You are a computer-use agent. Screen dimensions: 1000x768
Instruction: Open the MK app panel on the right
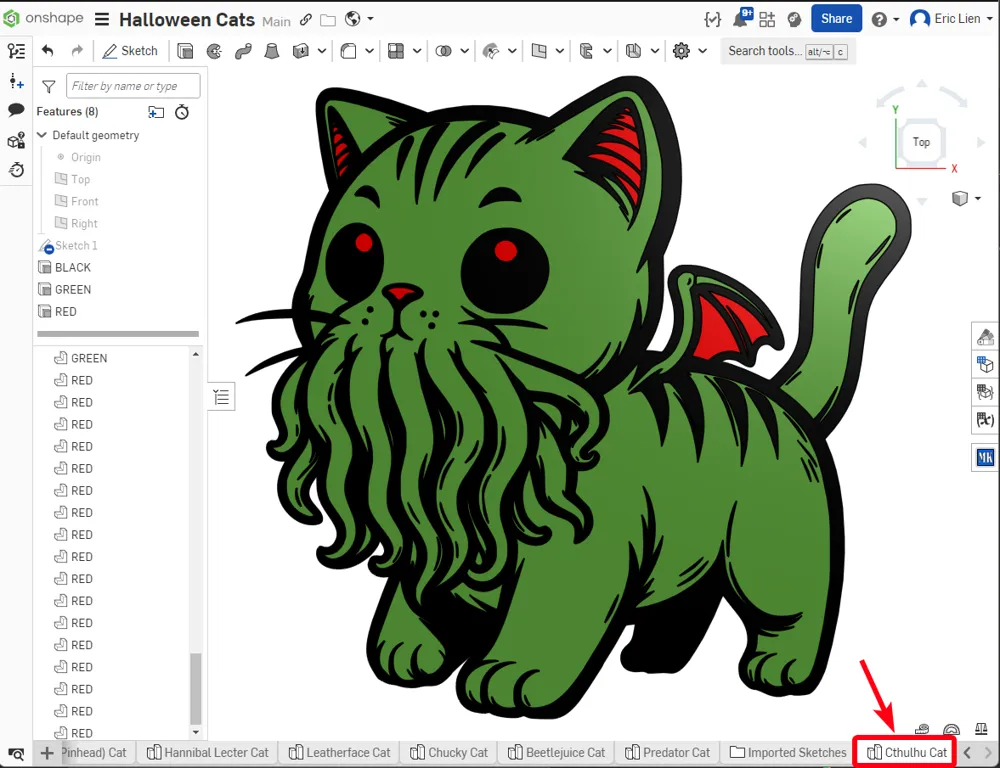coord(985,457)
